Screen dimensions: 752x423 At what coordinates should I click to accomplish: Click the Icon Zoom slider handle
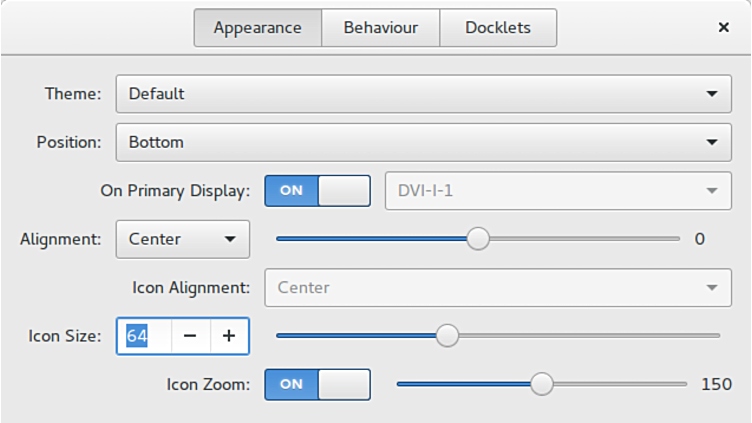[542, 384]
